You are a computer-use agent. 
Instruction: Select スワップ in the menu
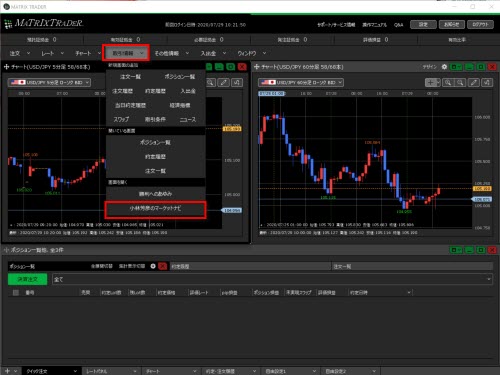tap(121, 119)
